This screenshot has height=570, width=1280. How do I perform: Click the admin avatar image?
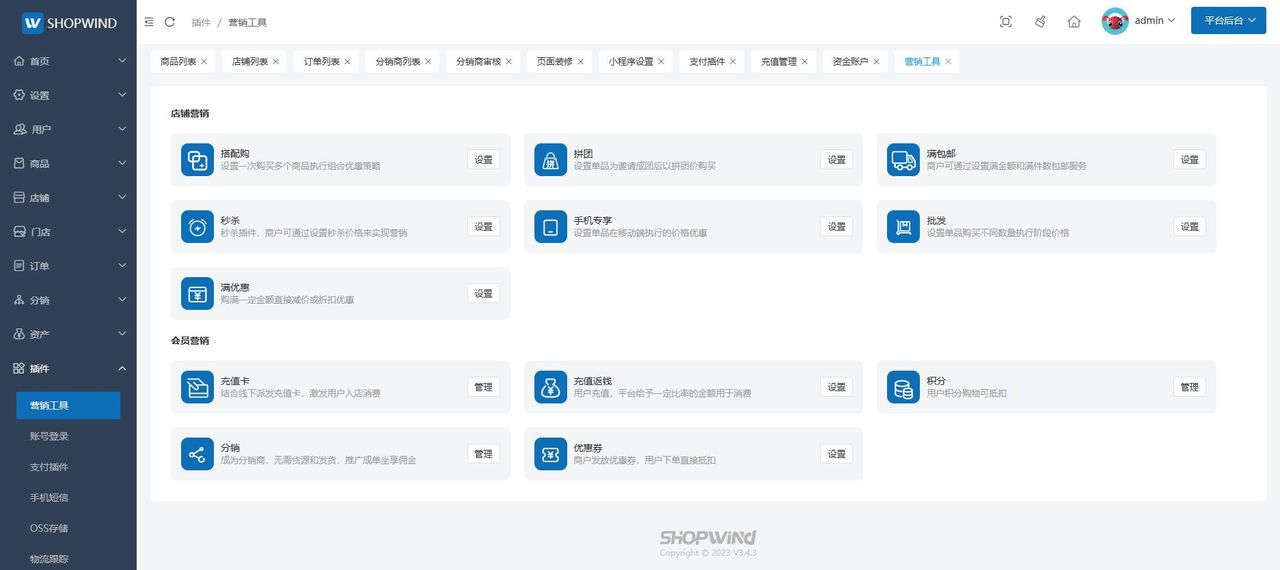point(1115,21)
